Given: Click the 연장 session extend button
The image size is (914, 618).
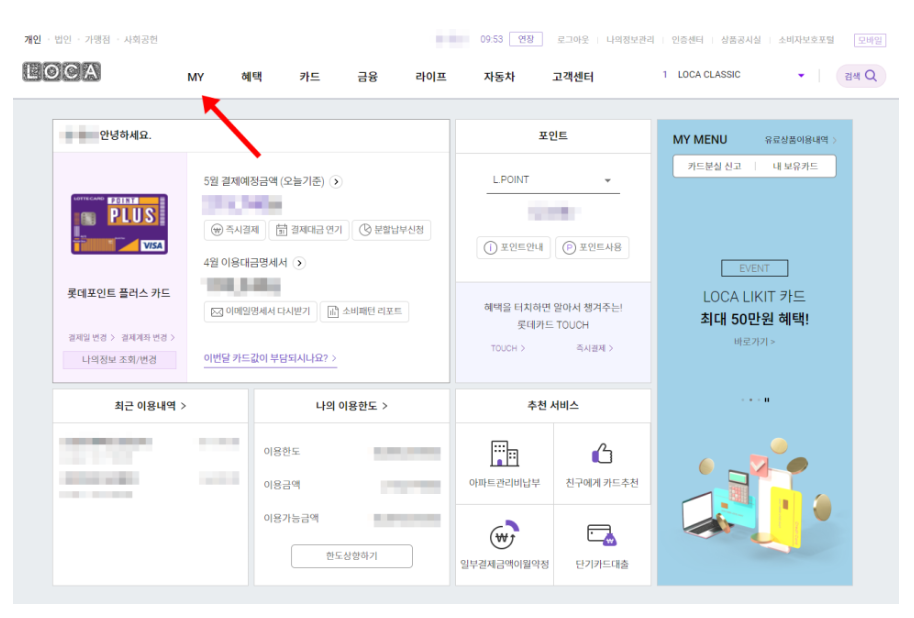Looking at the screenshot, I should point(526,39).
